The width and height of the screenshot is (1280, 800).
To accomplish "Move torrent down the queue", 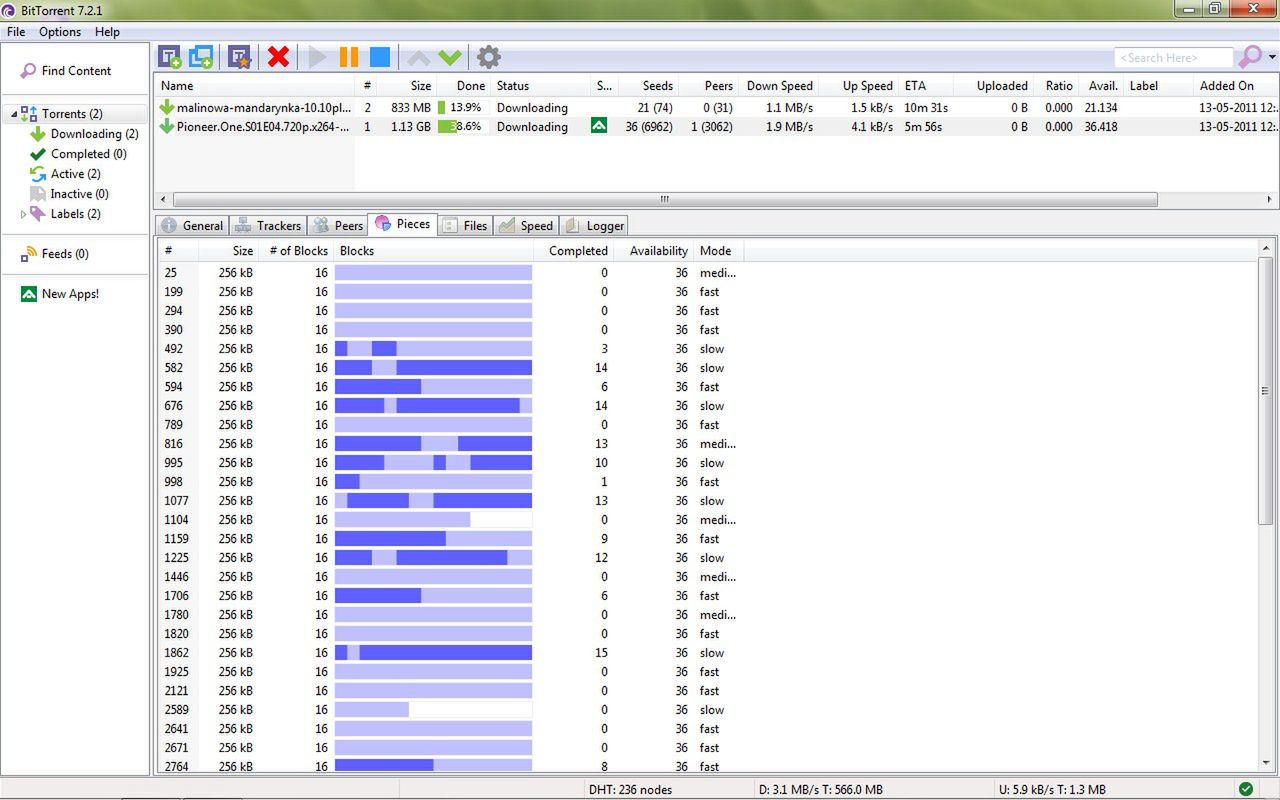I will (x=450, y=58).
